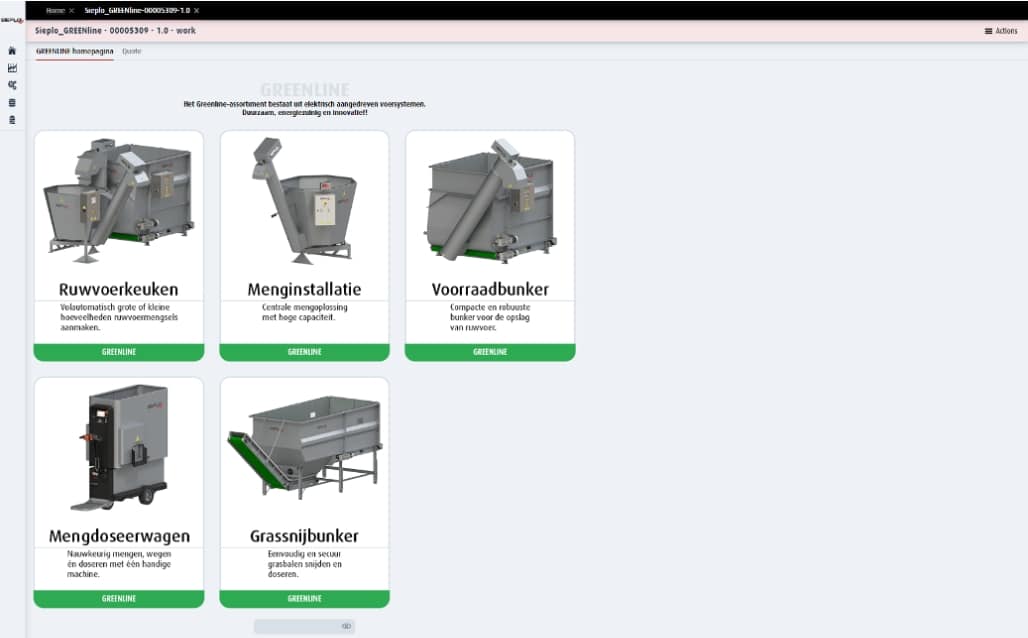Close the Home tab with its X

tap(72, 10)
